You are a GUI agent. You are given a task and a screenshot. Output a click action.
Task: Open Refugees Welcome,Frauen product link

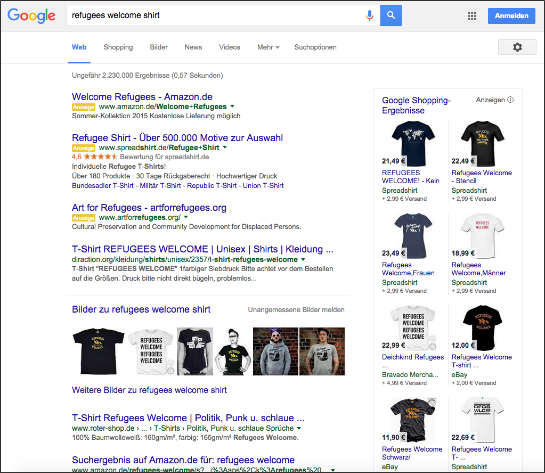coord(408,269)
